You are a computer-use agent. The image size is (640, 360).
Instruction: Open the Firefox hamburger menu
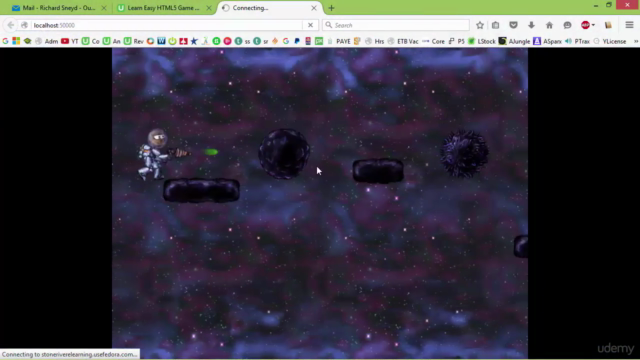(x=629, y=25)
